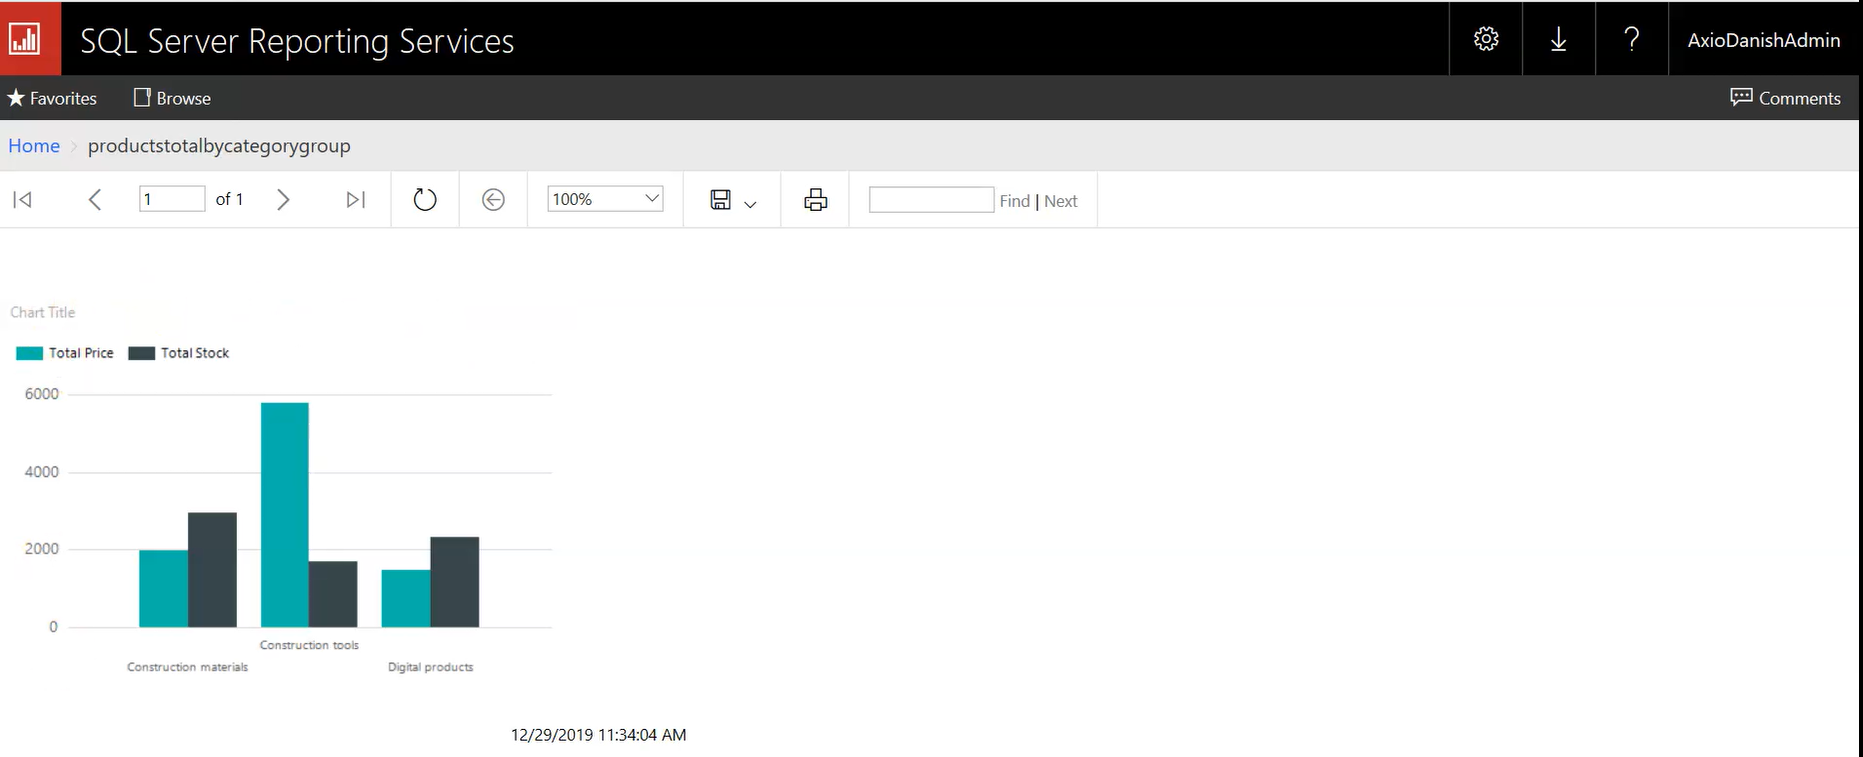
Task: Switch to Browse view
Action: coord(172,98)
